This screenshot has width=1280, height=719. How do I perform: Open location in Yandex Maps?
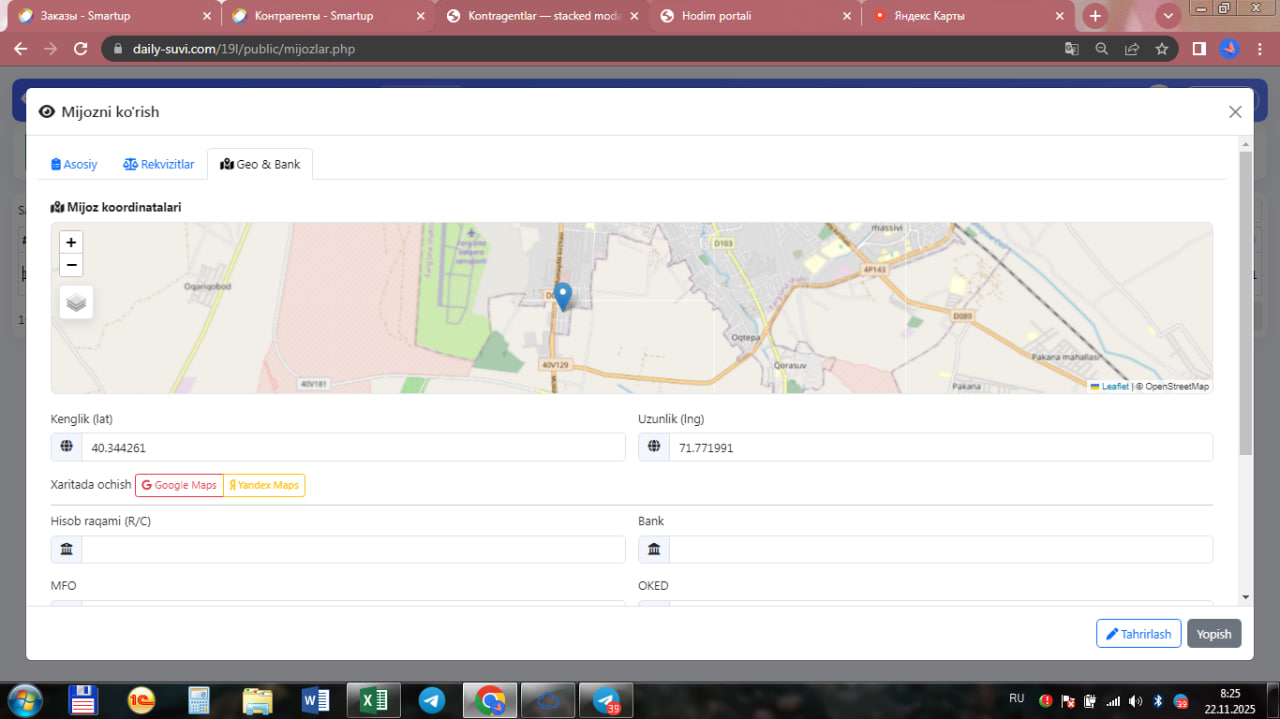pyautogui.click(x=264, y=485)
